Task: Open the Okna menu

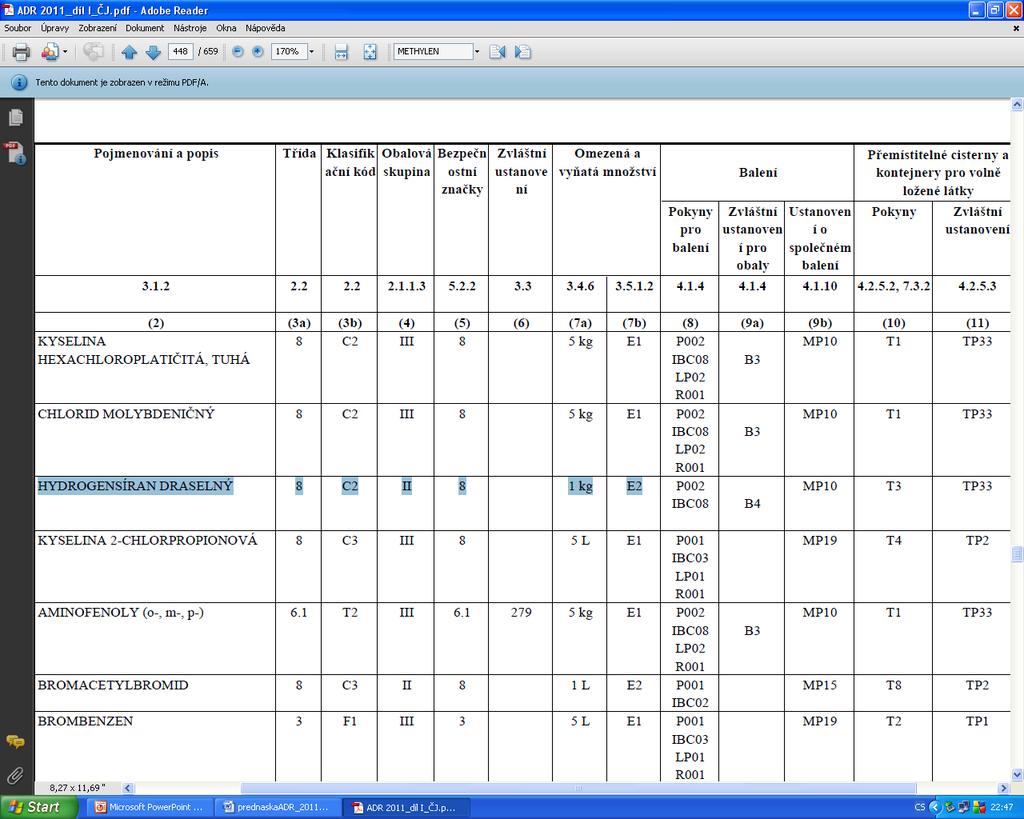Action: pyautogui.click(x=226, y=28)
